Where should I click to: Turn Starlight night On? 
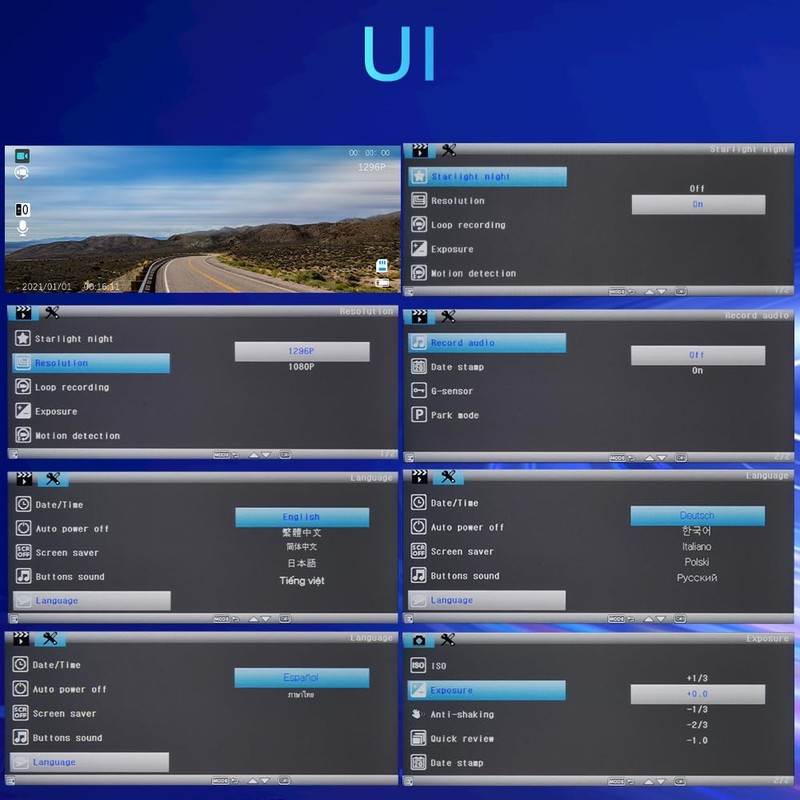(697, 204)
